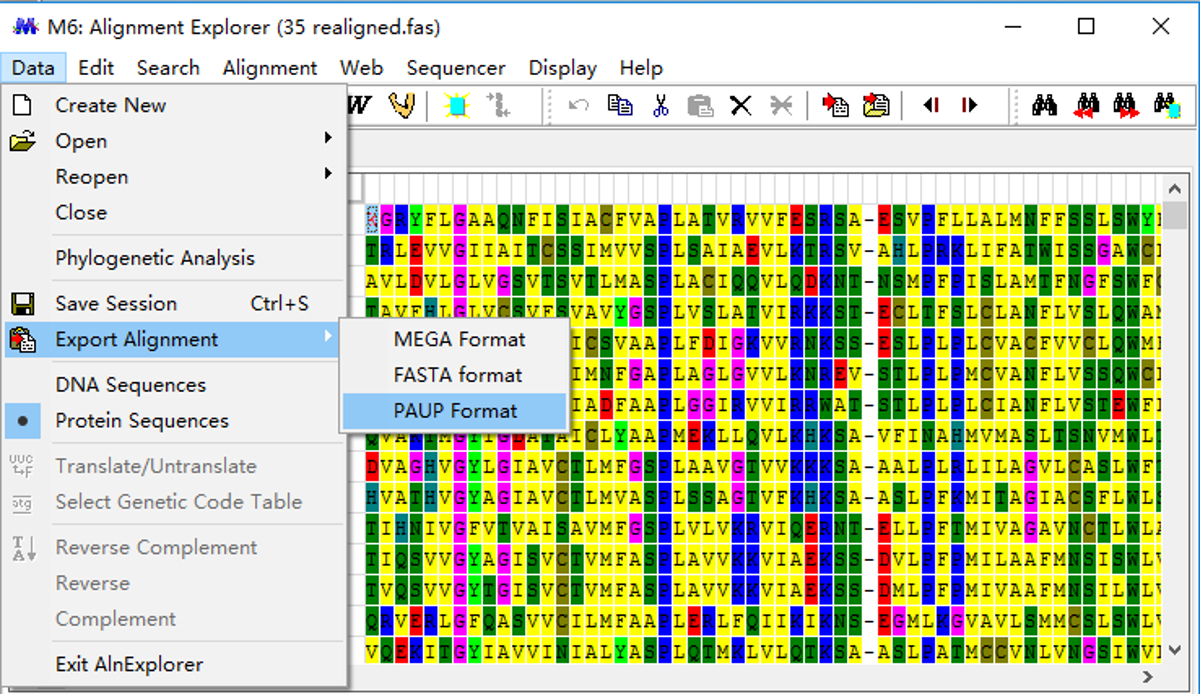Click Exit AlnExplorer
This screenshot has height=694, width=1200.
click(129, 664)
